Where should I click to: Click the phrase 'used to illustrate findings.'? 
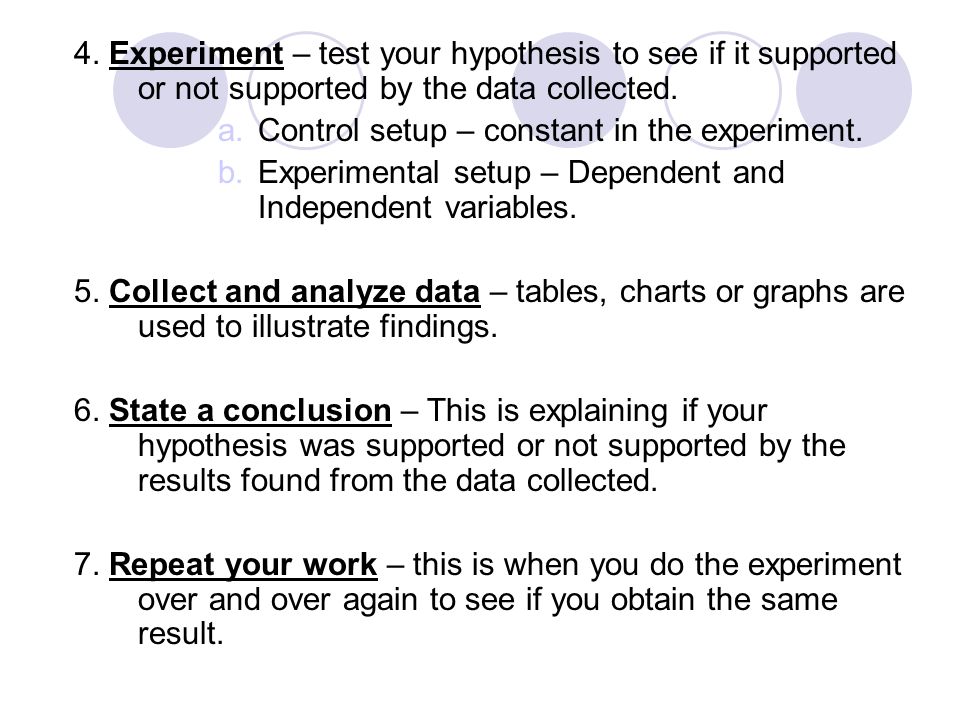(x=317, y=326)
